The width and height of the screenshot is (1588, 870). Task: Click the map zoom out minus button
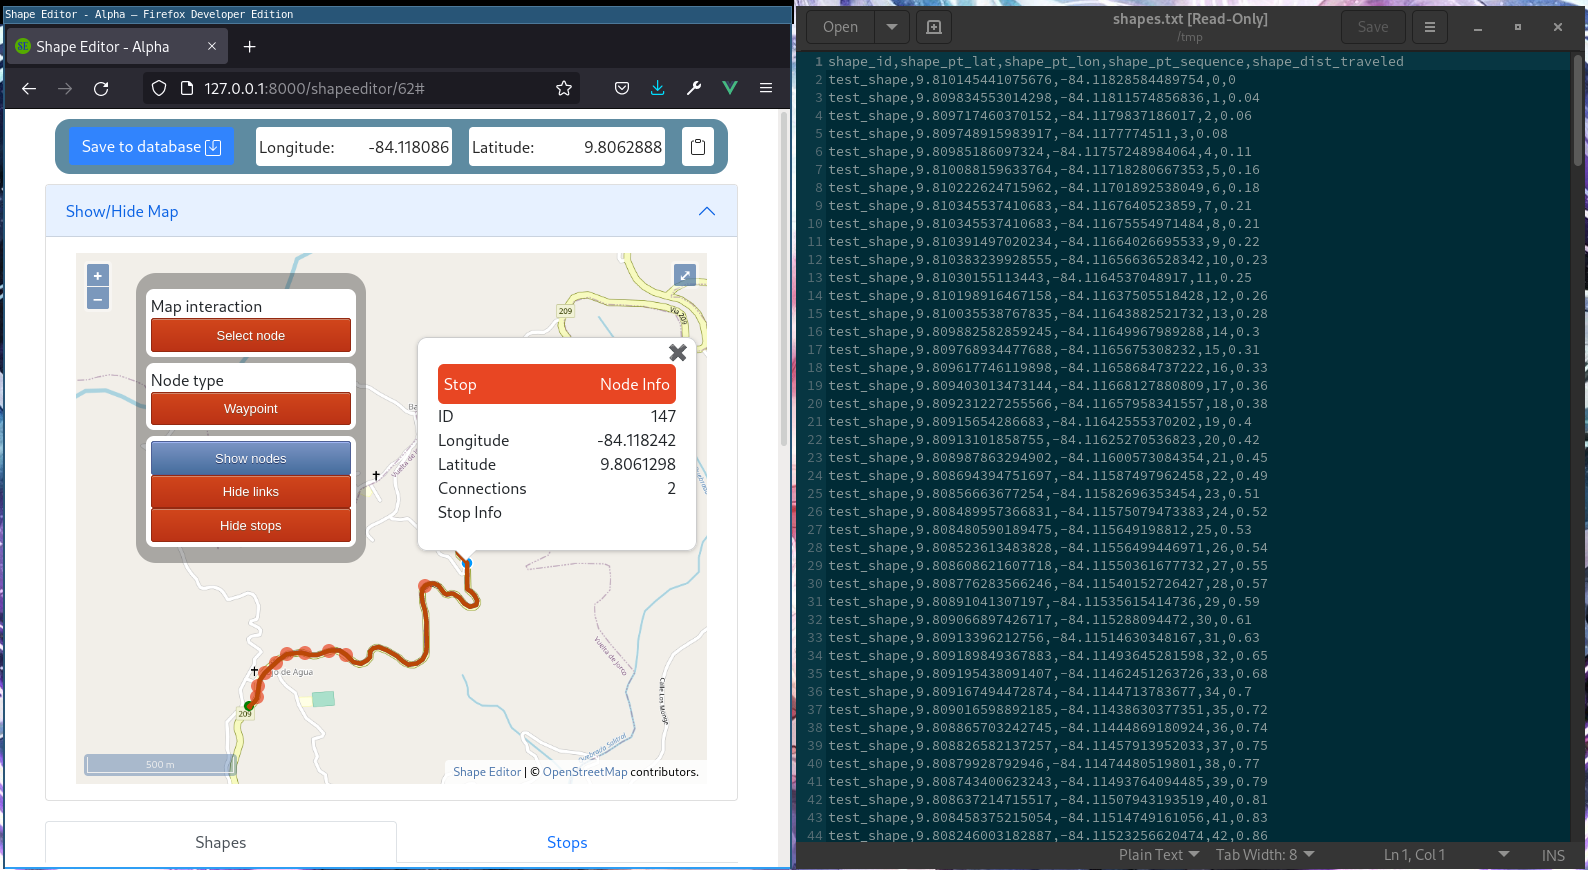coord(98,299)
